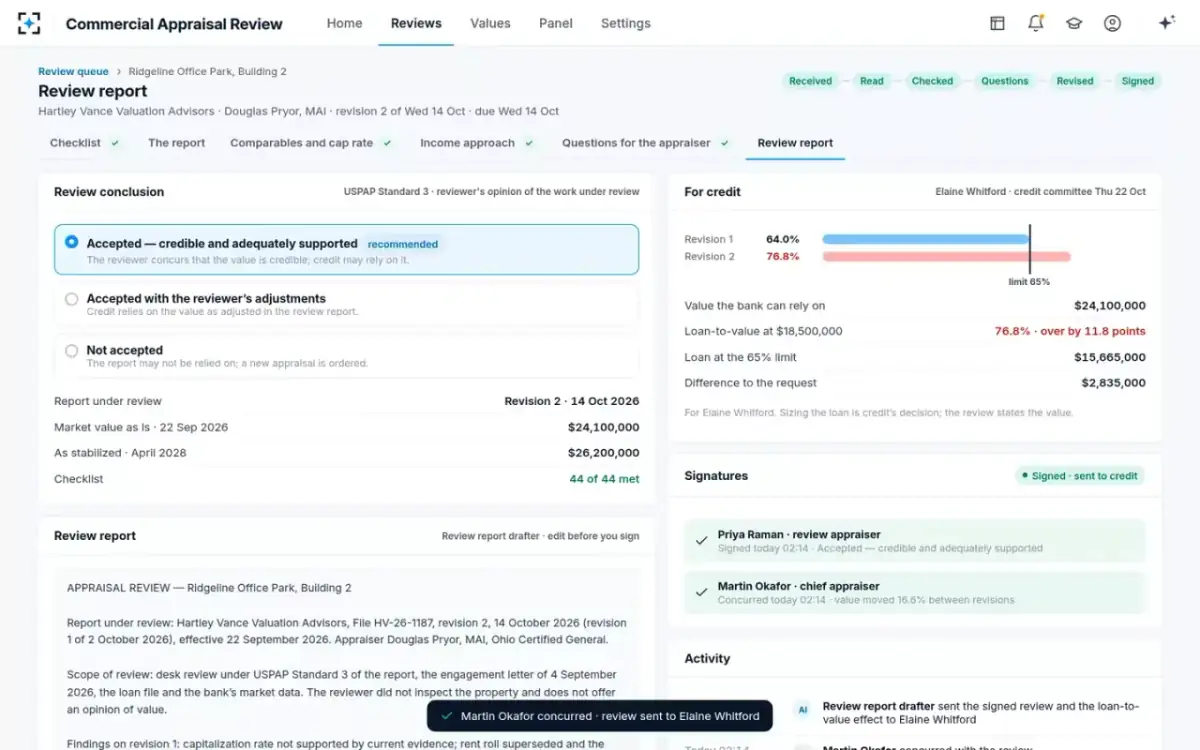Click the 'Signed · sent to credit' status badge

pyautogui.click(x=1080, y=476)
